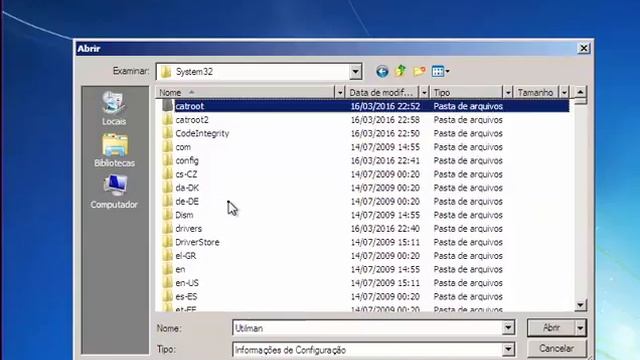This screenshot has width=640, height=360.
Task: Click the scrollbar down arrow
Action: coord(580,305)
